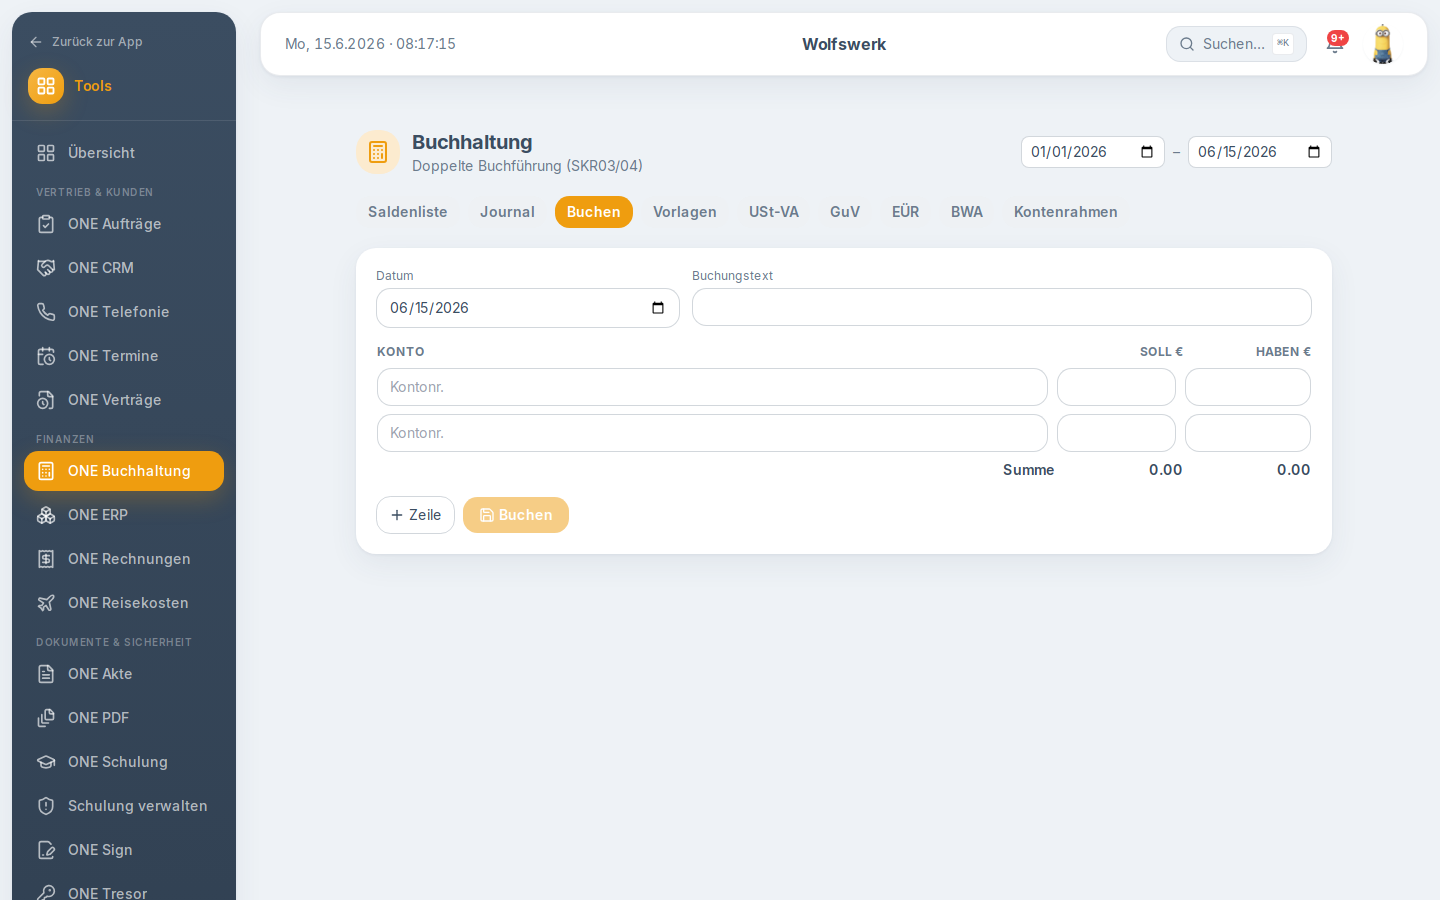Click ONE Sign pen icon
Screen dimensions: 1440x900
point(46,850)
